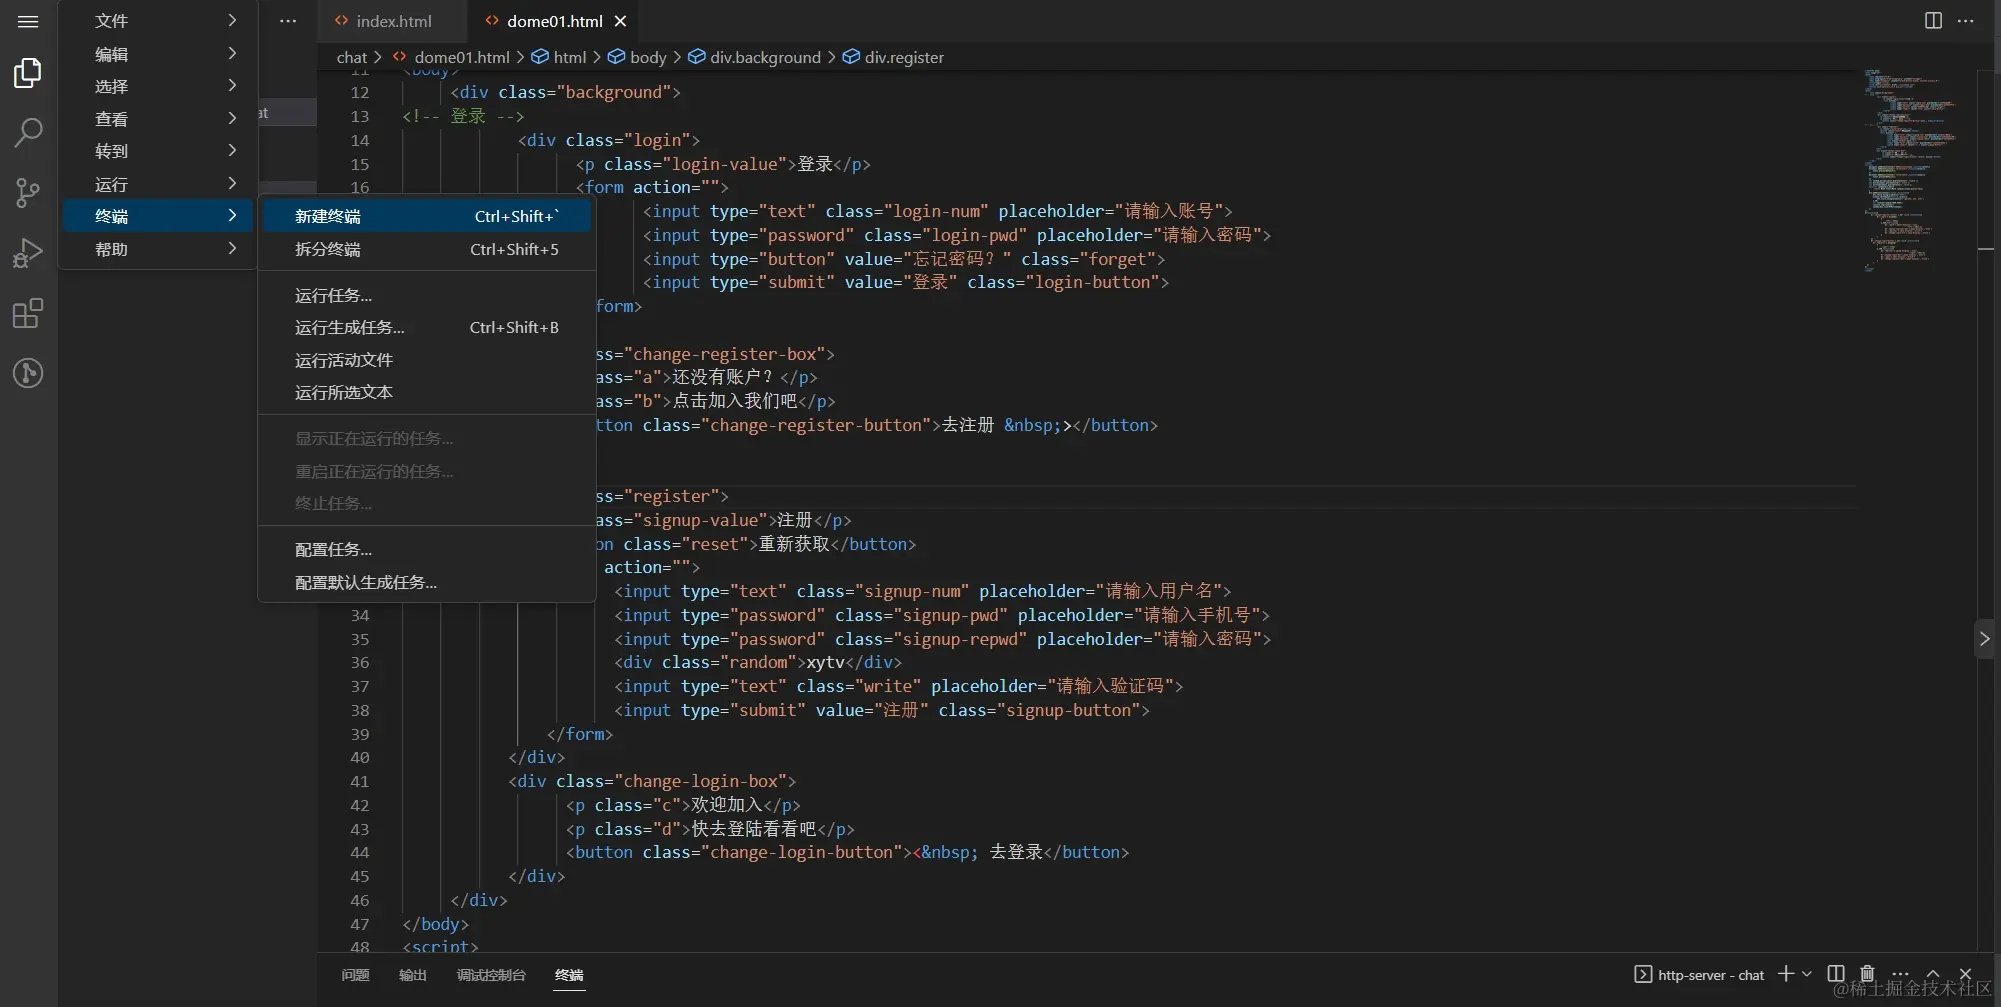Open the 转到 menu
The height and width of the screenshot is (1007, 2001).
coord(160,151)
